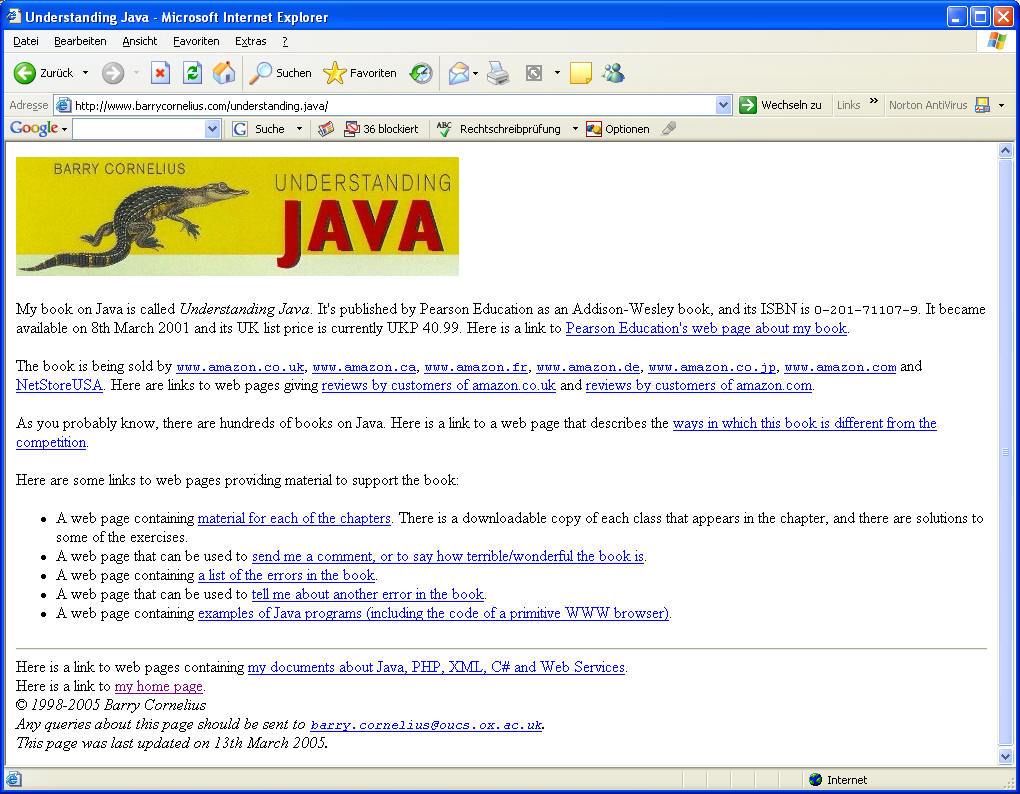Expand the Zurück back history arrow
1020x794 pixels.
pos(85,73)
